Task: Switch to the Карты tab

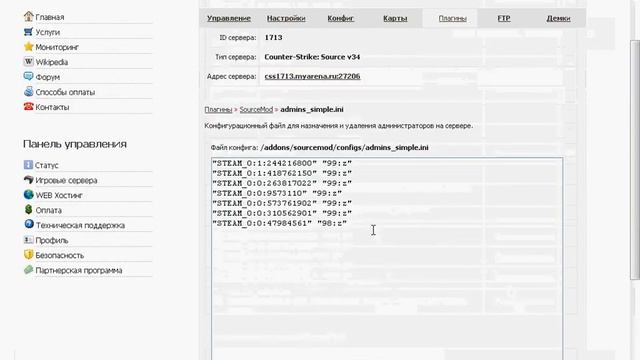Action: 395,18
